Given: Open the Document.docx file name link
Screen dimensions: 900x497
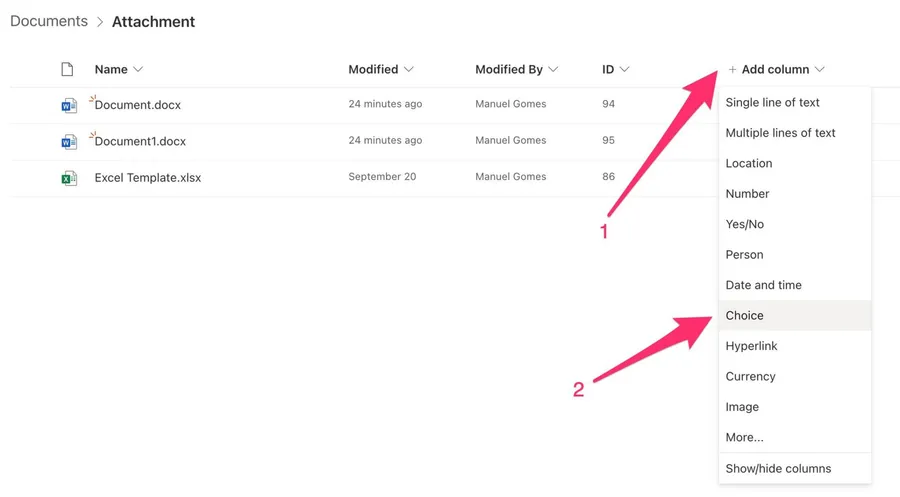Looking at the screenshot, I should [x=138, y=105].
